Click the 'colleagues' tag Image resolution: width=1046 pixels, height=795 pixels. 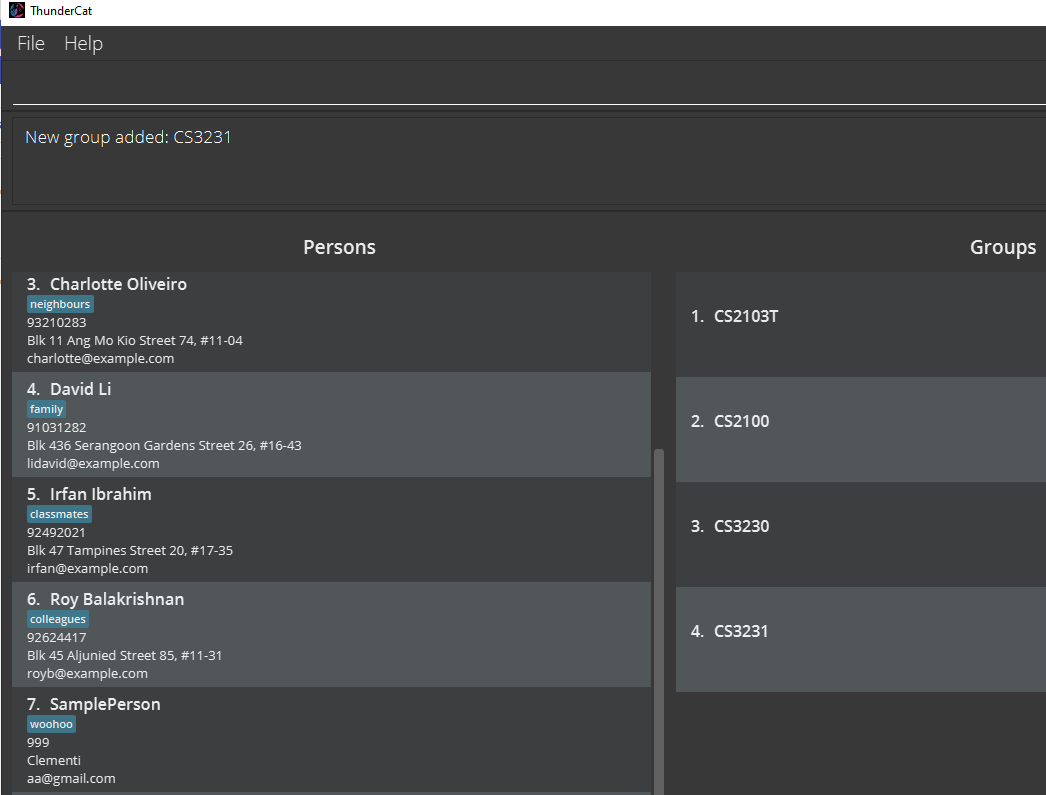point(58,620)
